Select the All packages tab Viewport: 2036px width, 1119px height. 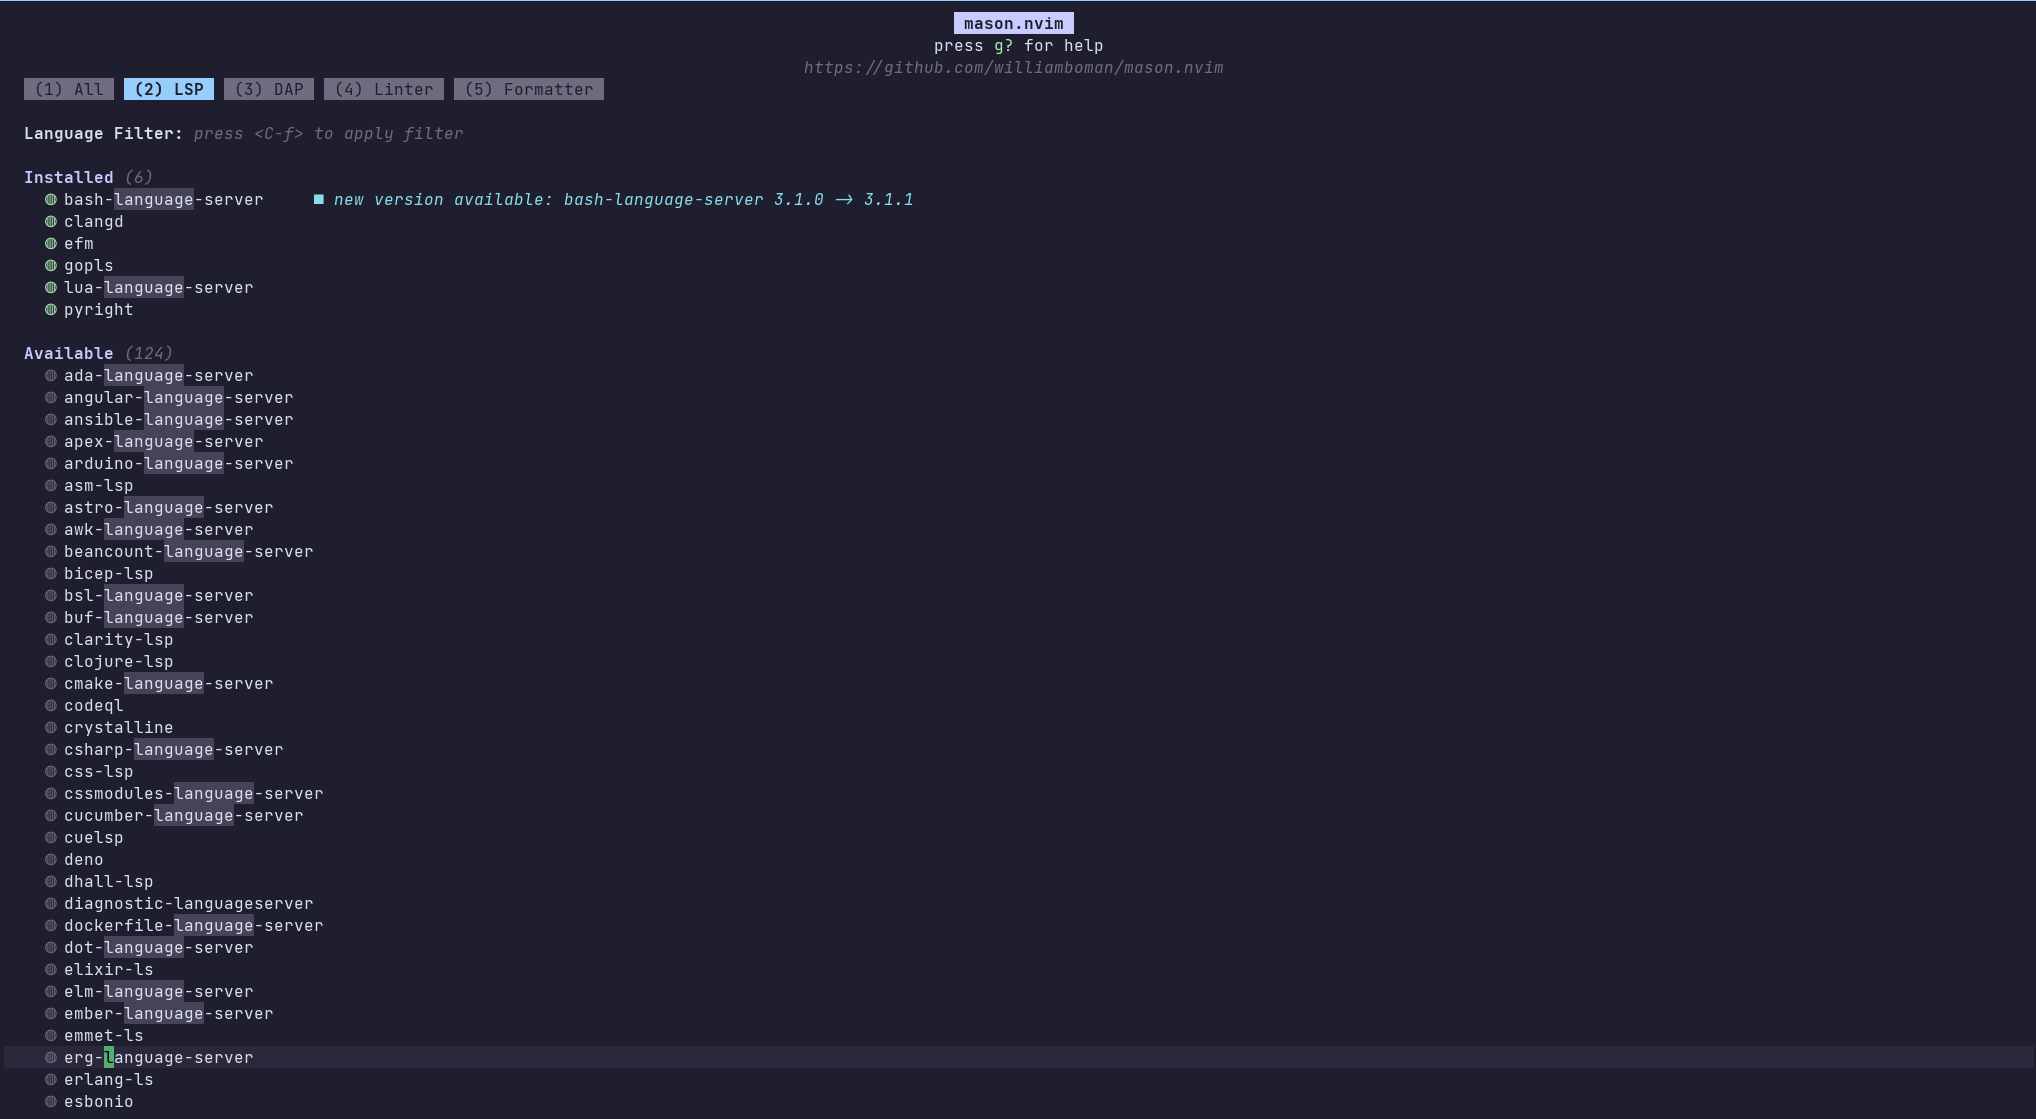click(x=68, y=88)
